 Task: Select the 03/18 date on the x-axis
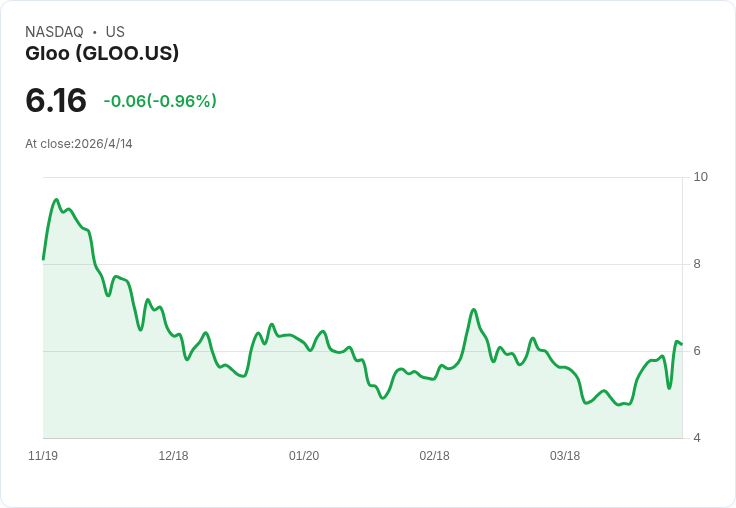(x=565, y=456)
